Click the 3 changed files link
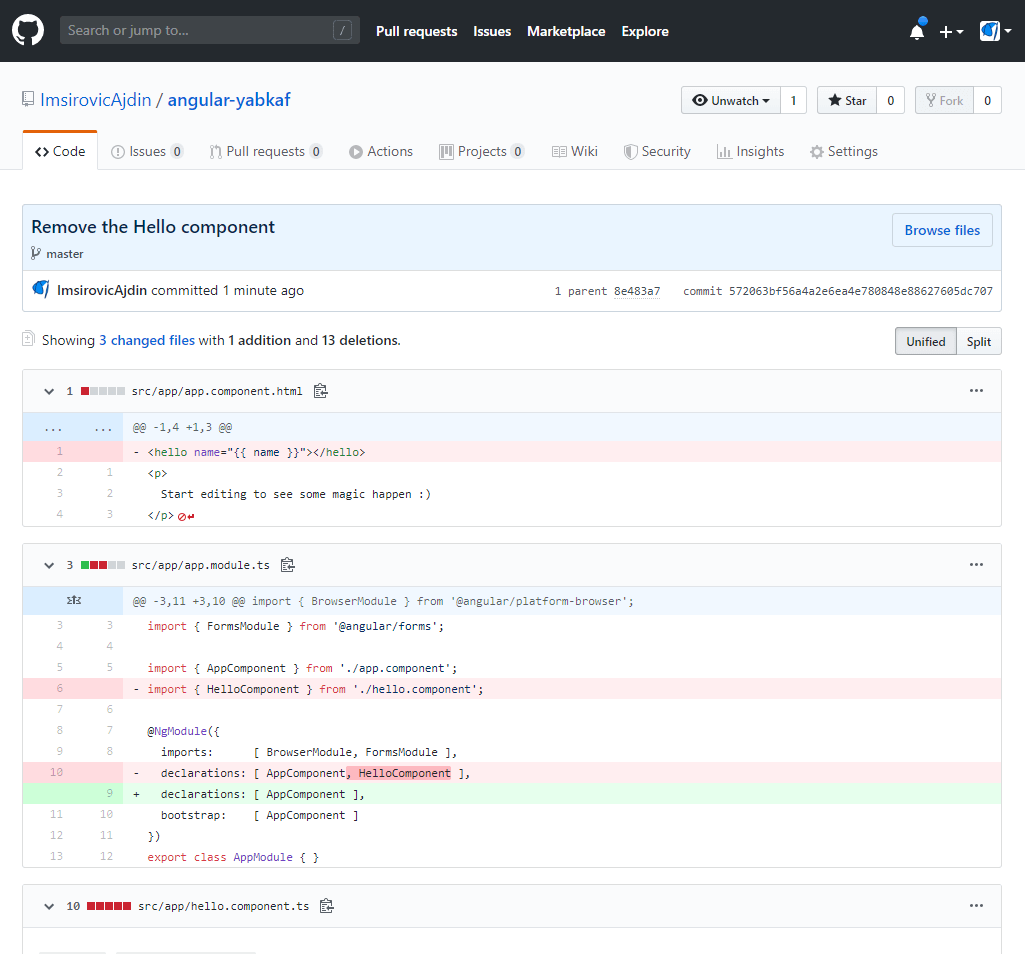The width and height of the screenshot is (1025, 954). [x=147, y=340]
